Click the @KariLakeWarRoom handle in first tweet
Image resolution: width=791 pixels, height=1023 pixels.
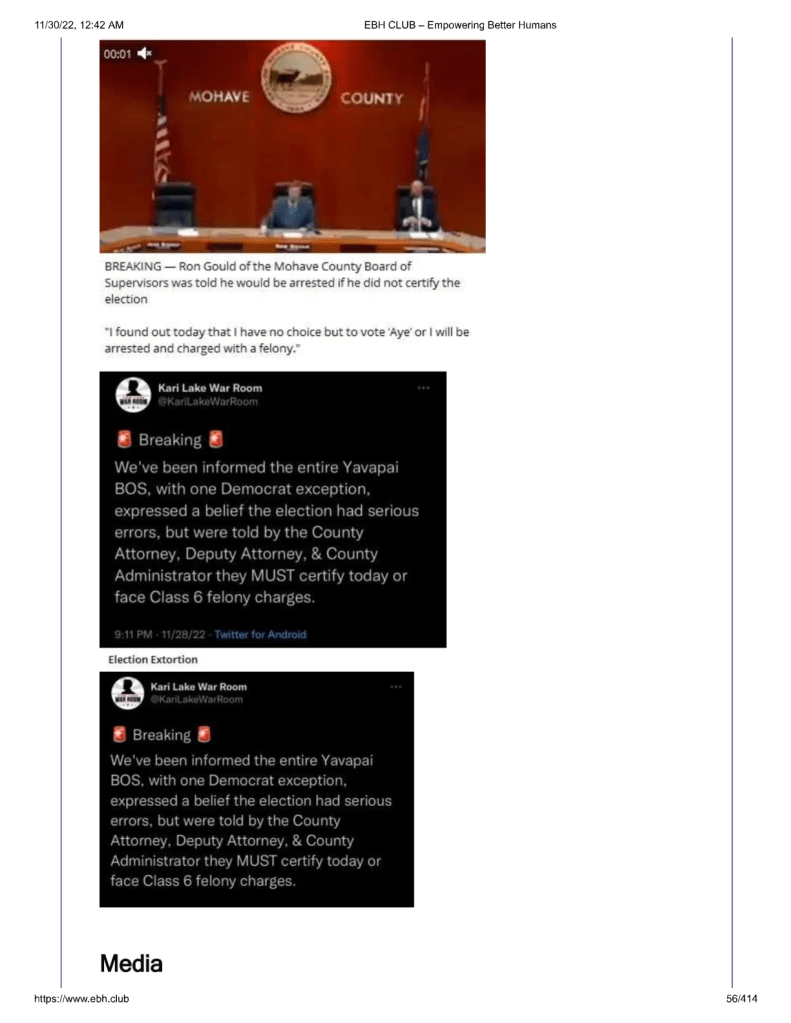[208, 402]
